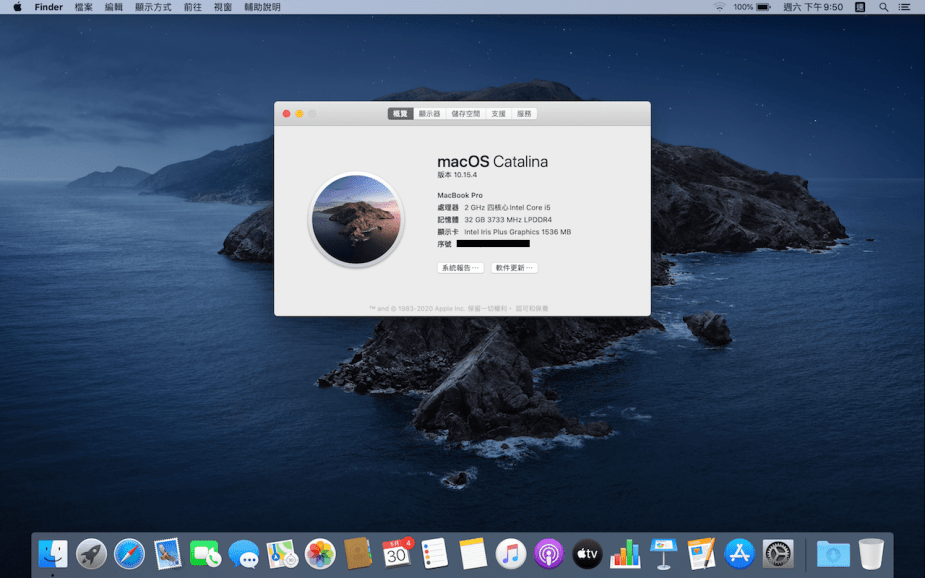925x578 pixels.
Task: Open Launchpad rocket icon
Action: pos(91,553)
